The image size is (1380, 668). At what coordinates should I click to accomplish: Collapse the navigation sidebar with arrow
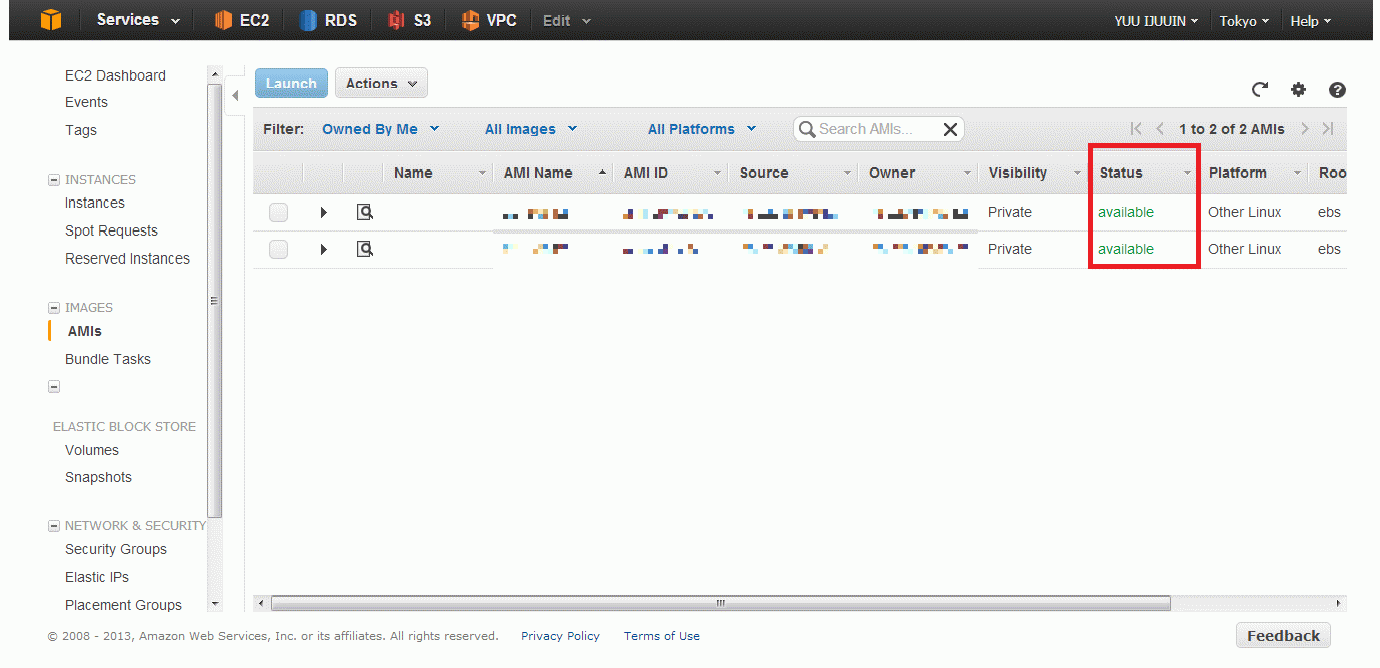[235, 96]
